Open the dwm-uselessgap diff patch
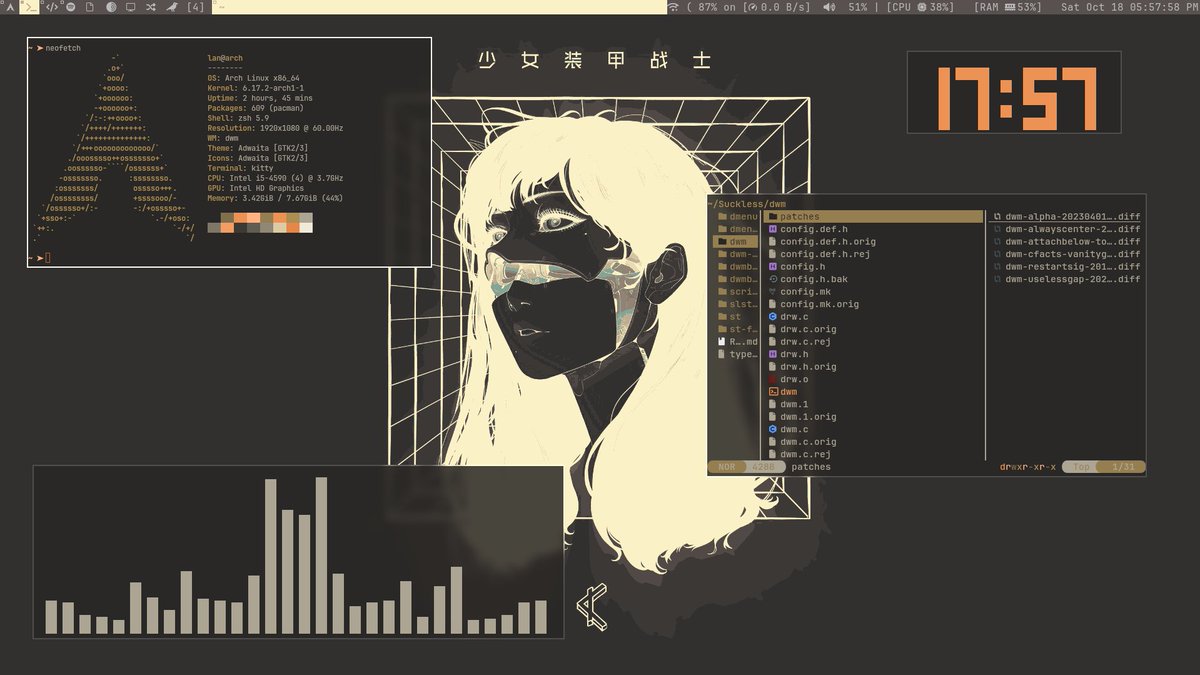This screenshot has width=1200, height=675. (x=1066, y=279)
